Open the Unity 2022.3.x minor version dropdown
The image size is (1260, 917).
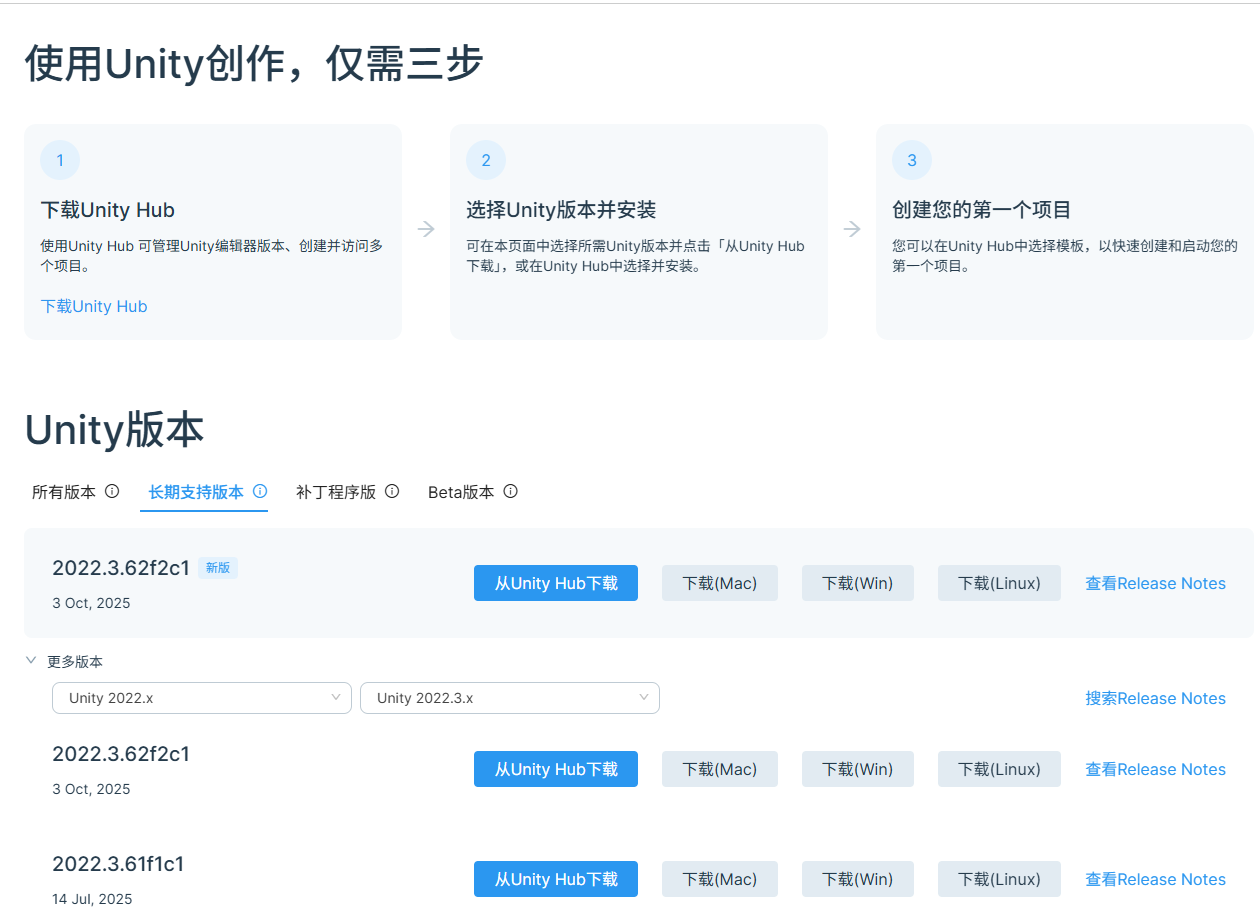(510, 697)
